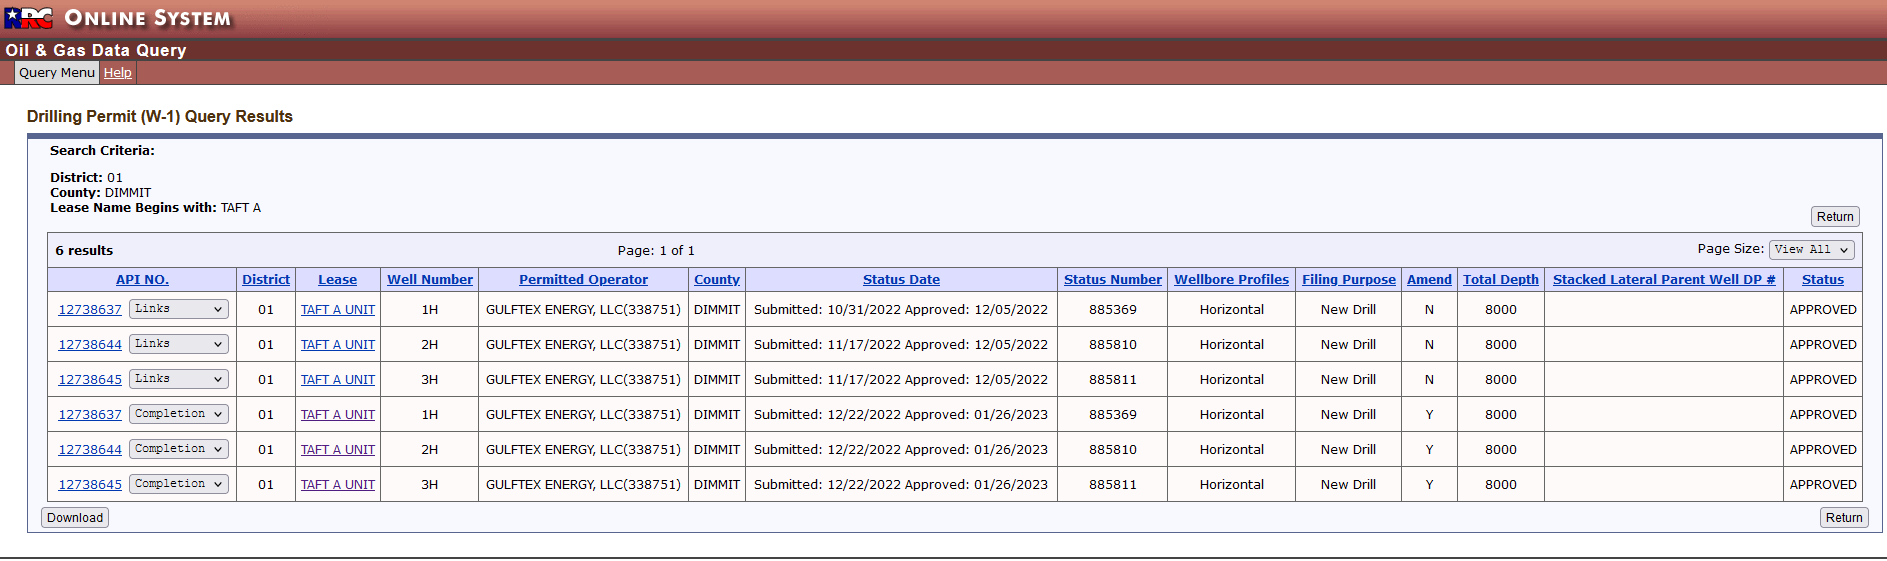Image resolution: width=1887 pixels, height=561 pixels.
Task: Expand Links dropdown for status number 885369 row
Action: click(x=179, y=309)
